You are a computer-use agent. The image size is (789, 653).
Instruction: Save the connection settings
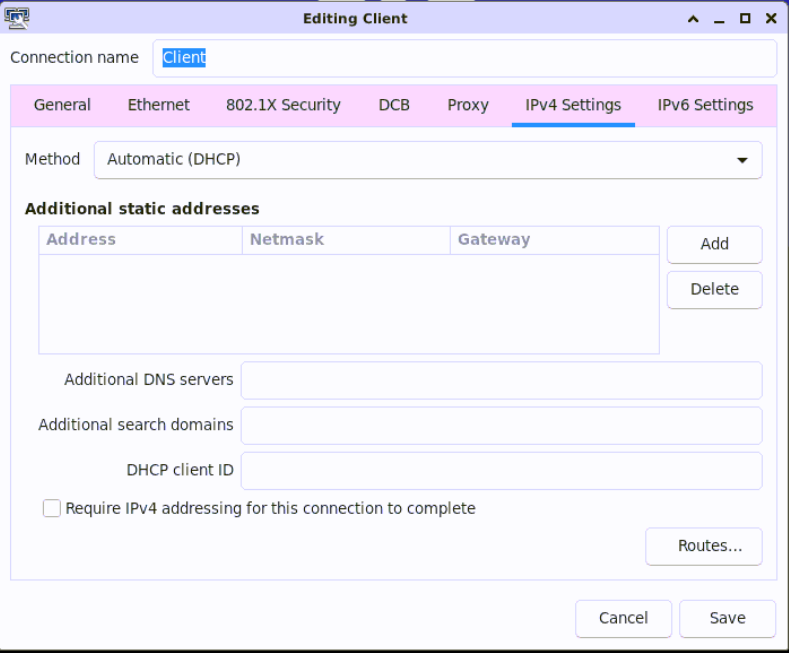727,618
